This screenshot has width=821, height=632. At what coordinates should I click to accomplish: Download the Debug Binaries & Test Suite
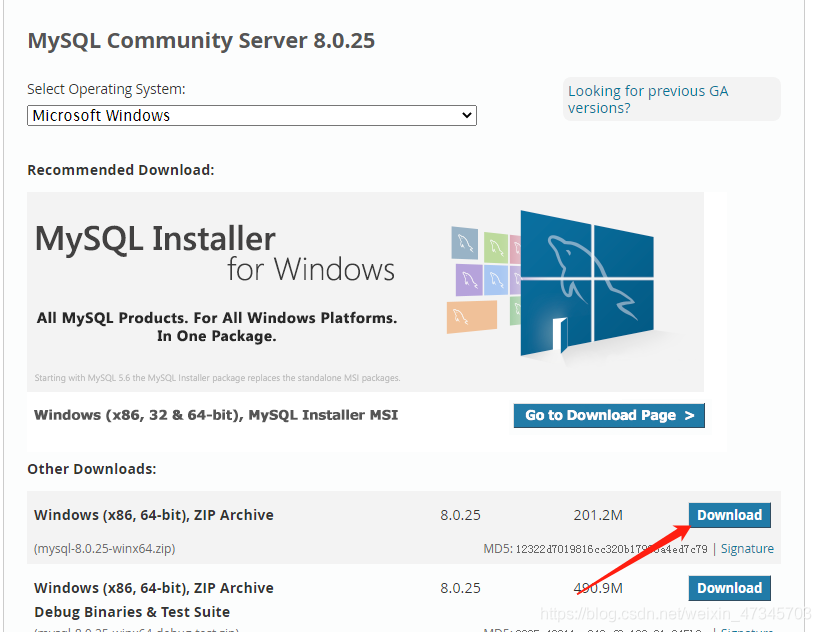729,588
